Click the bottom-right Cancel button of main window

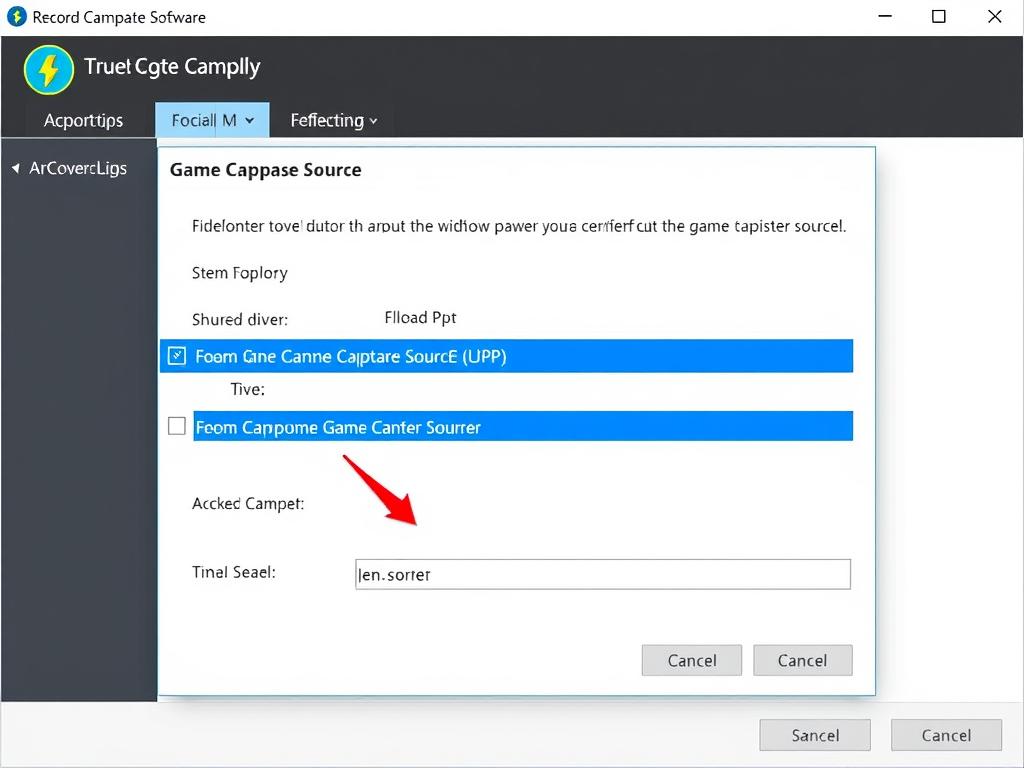[946, 735]
